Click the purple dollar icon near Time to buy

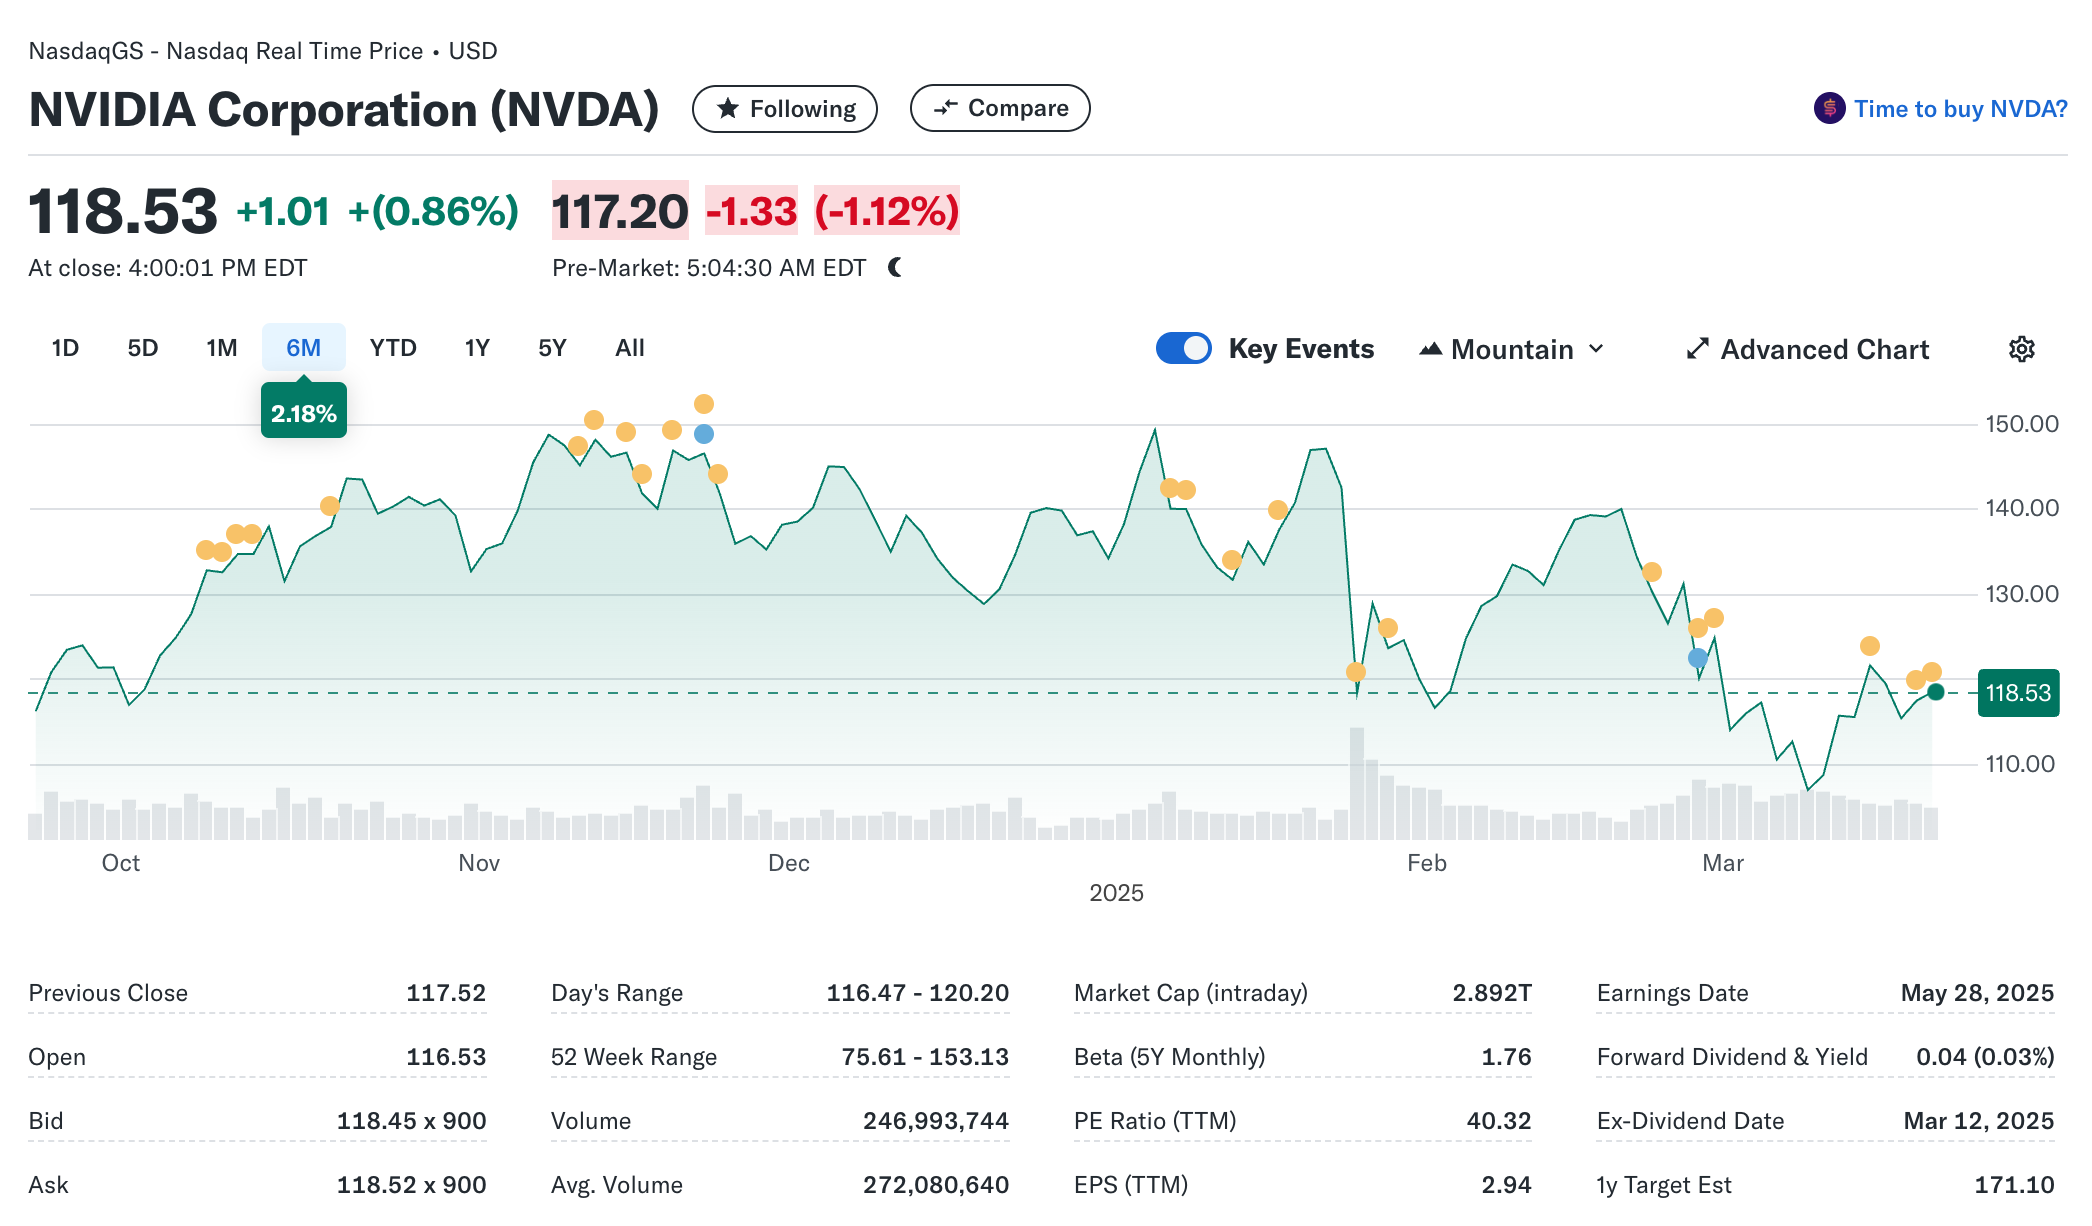pyautogui.click(x=1829, y=108)
